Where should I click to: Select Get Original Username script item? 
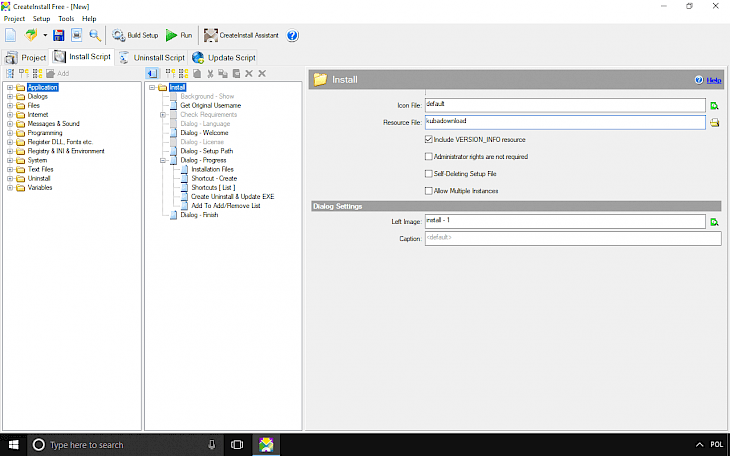coord(210,106)
